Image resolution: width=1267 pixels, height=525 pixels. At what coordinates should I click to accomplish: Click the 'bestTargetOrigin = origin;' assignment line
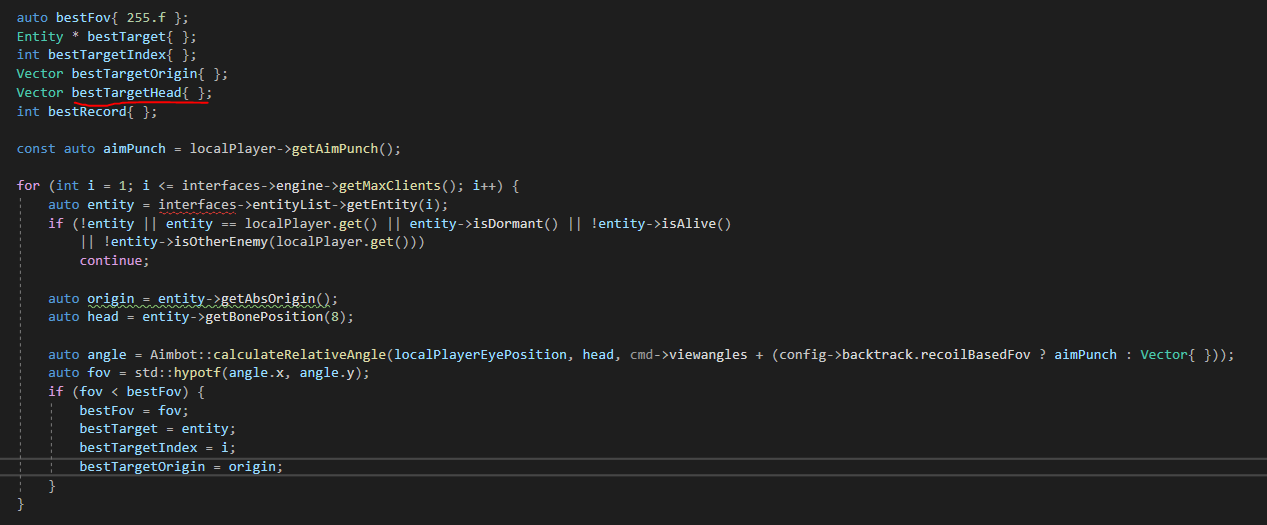click(181, 466)
